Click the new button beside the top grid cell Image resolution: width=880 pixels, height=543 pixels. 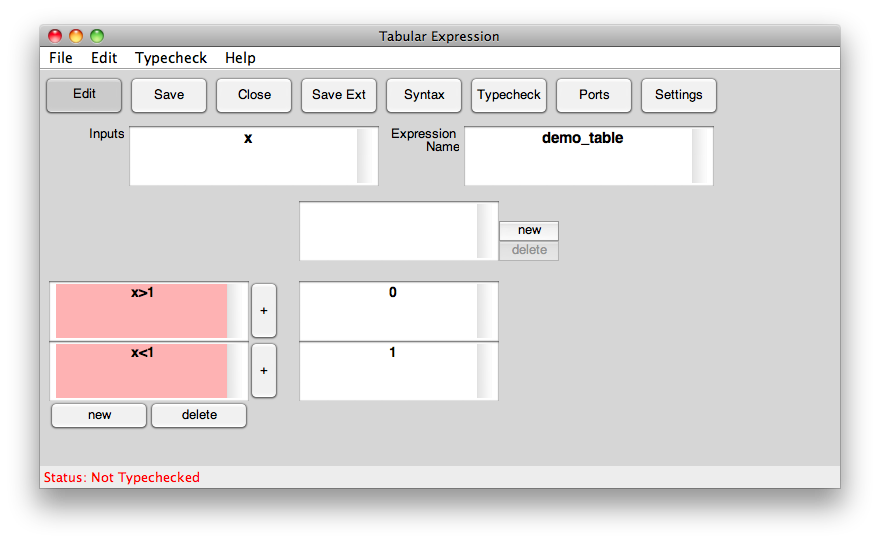click(529, 230)
